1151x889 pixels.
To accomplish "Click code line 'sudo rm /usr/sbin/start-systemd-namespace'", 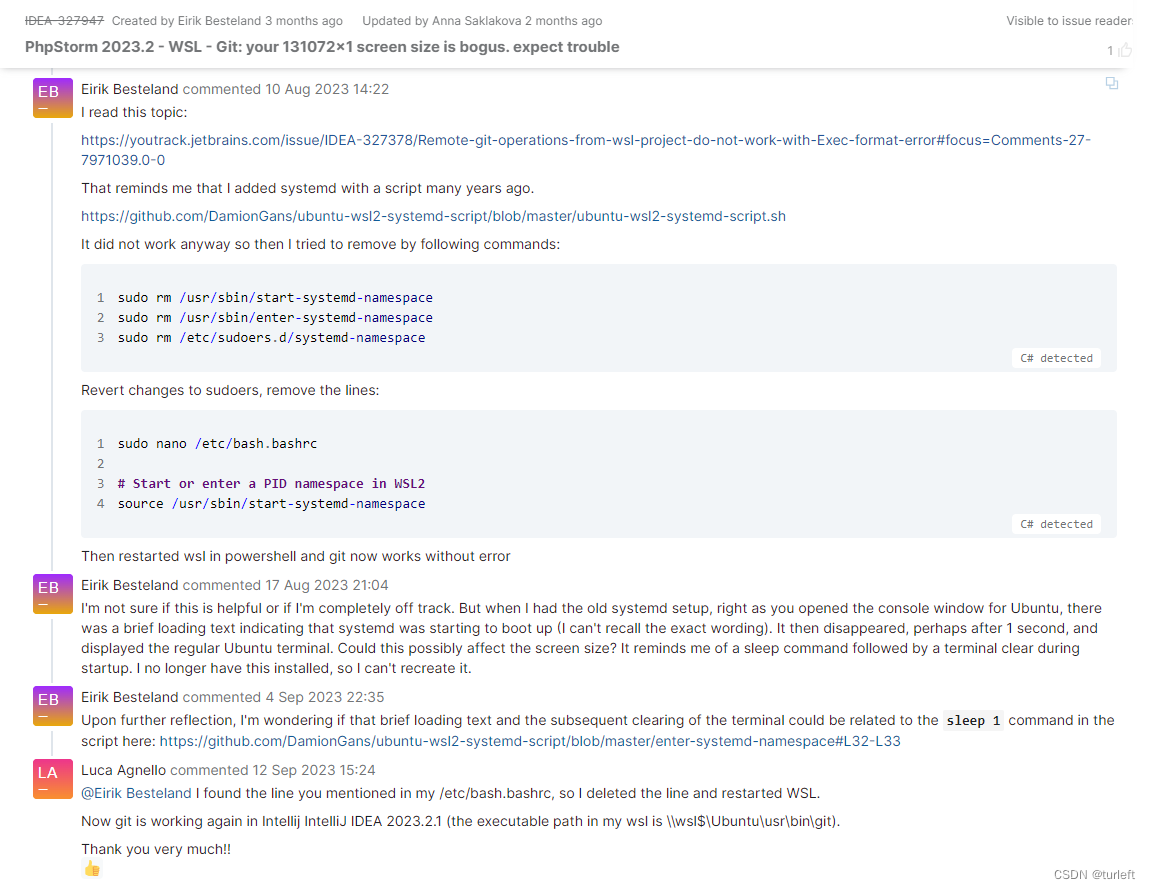I will pos(275,297).
